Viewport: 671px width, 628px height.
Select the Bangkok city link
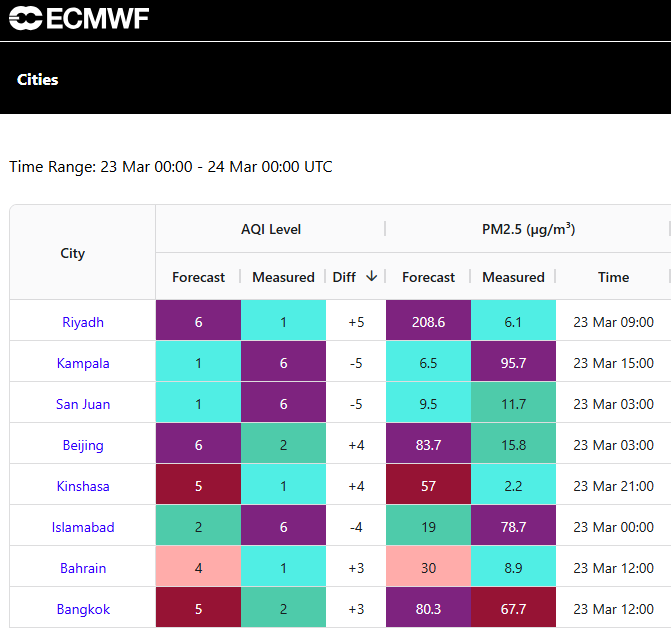pos(83,609)
